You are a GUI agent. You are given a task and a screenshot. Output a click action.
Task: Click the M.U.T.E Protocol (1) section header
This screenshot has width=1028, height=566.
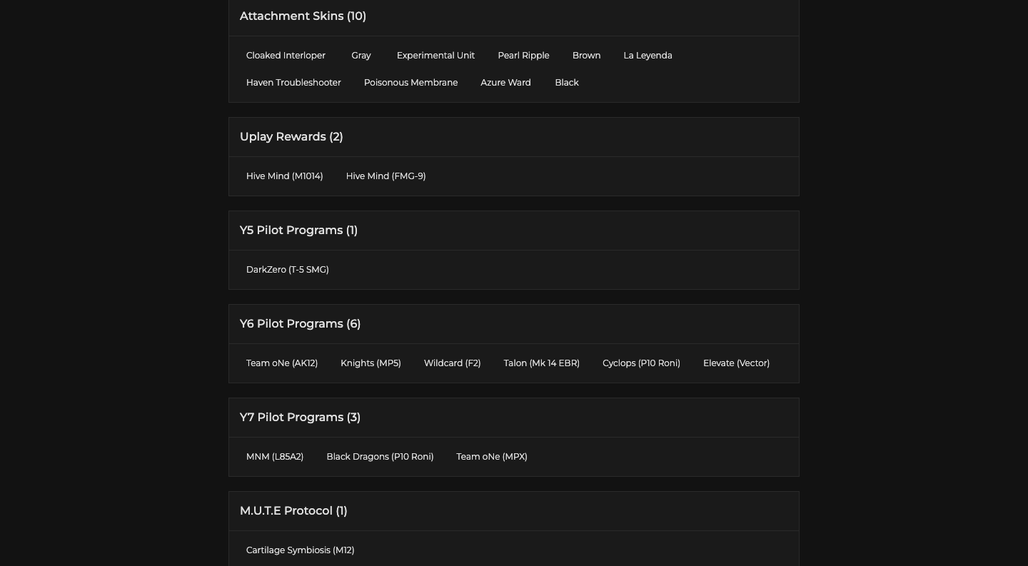(513, 511)
